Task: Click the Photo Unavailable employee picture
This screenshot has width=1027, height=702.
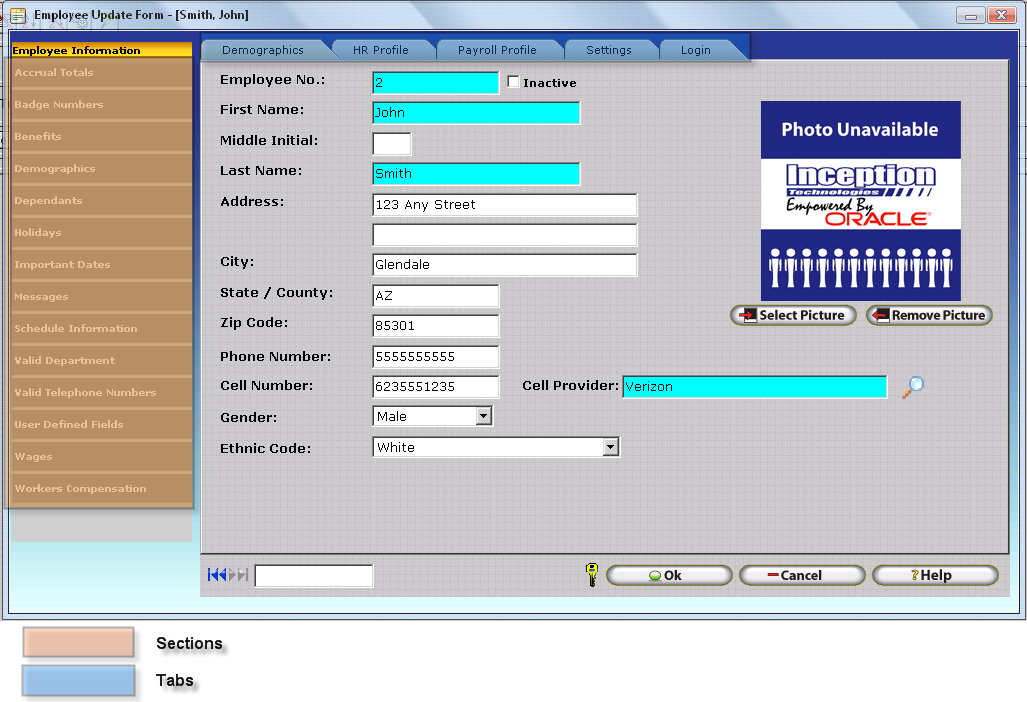Action: pos(860,200)
